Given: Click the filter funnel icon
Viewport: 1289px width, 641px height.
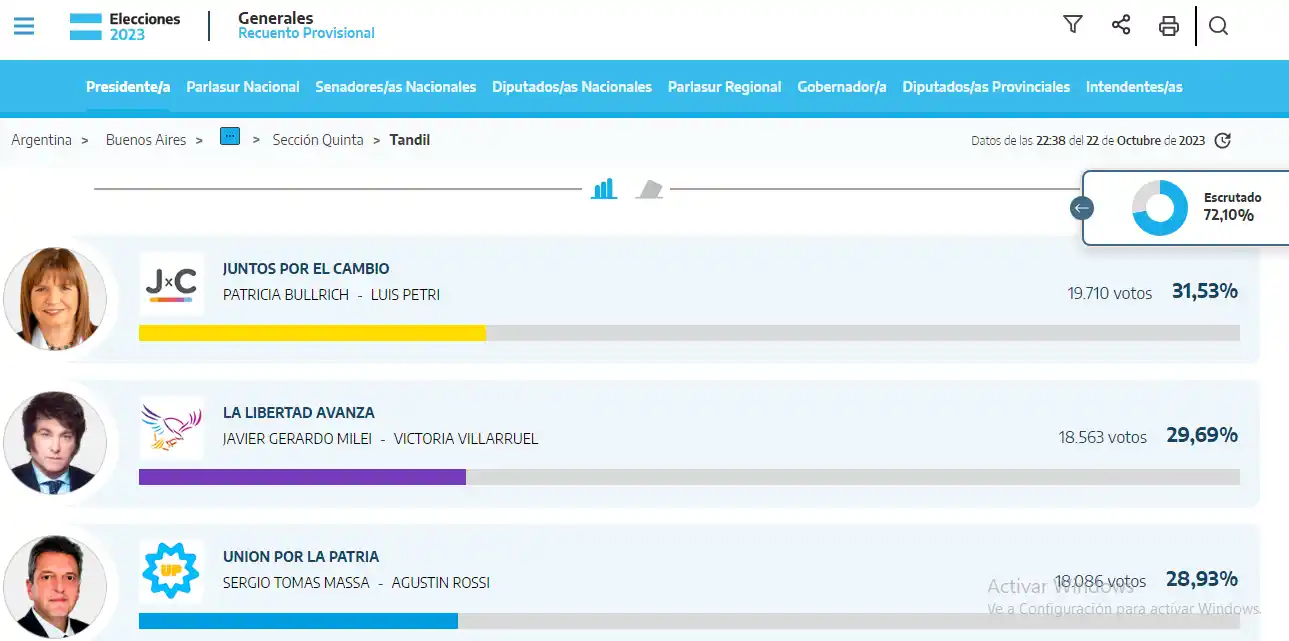Looking at the screenshot, I should tap(1073, 25).
